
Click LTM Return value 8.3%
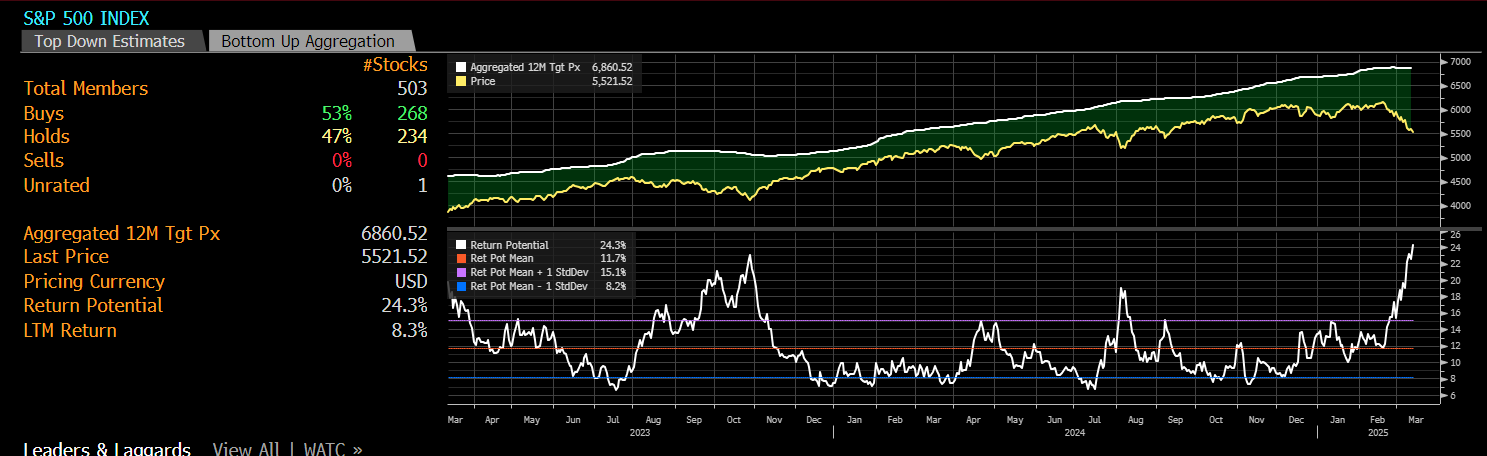tap(409, 331)
